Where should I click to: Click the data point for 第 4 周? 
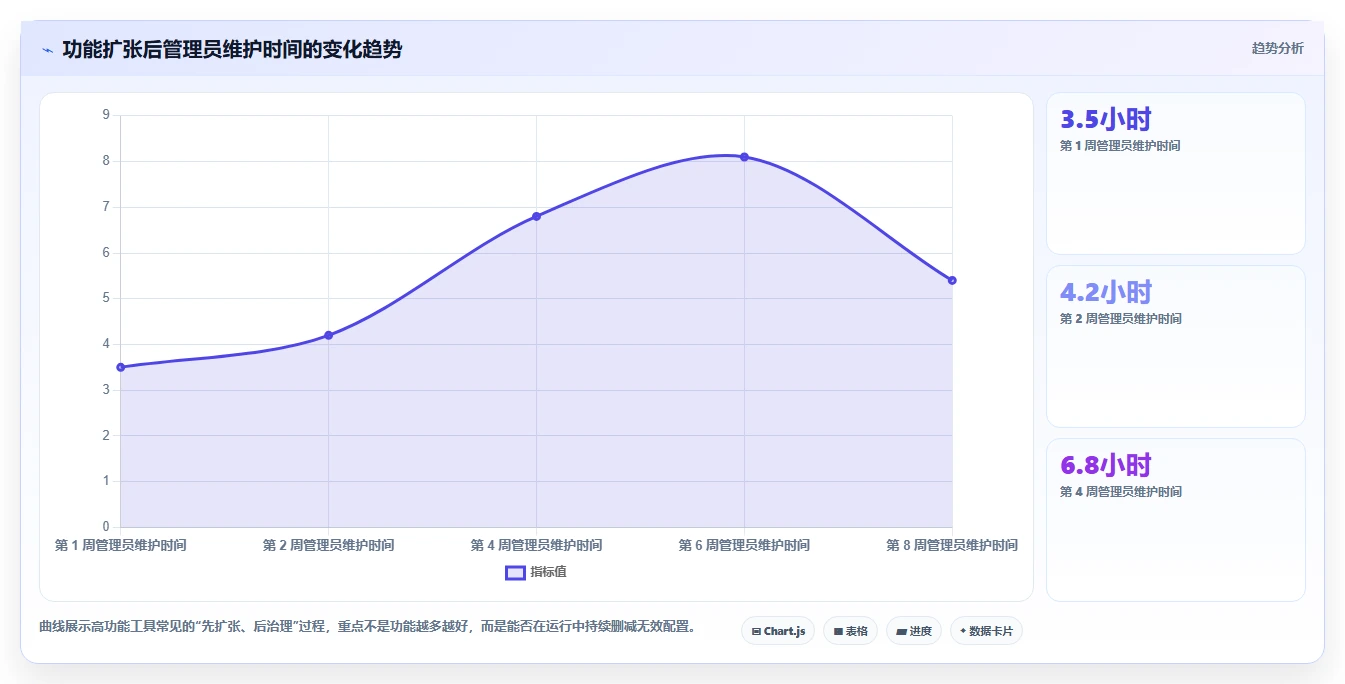(536, 216)
